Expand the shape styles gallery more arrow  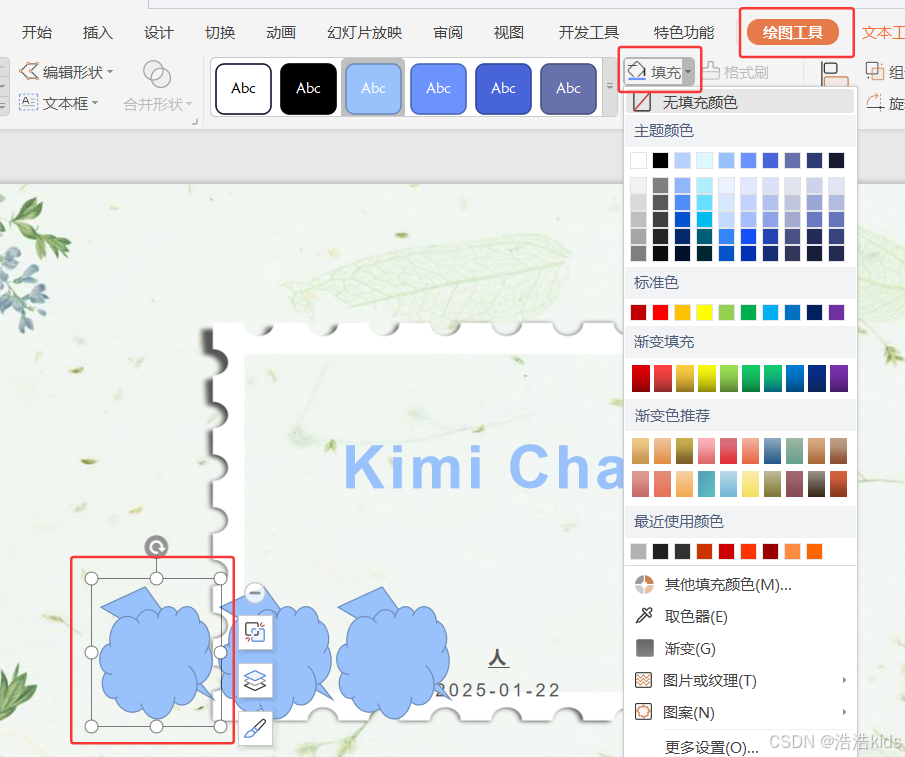pyautogui.click(x=609, y=87)
